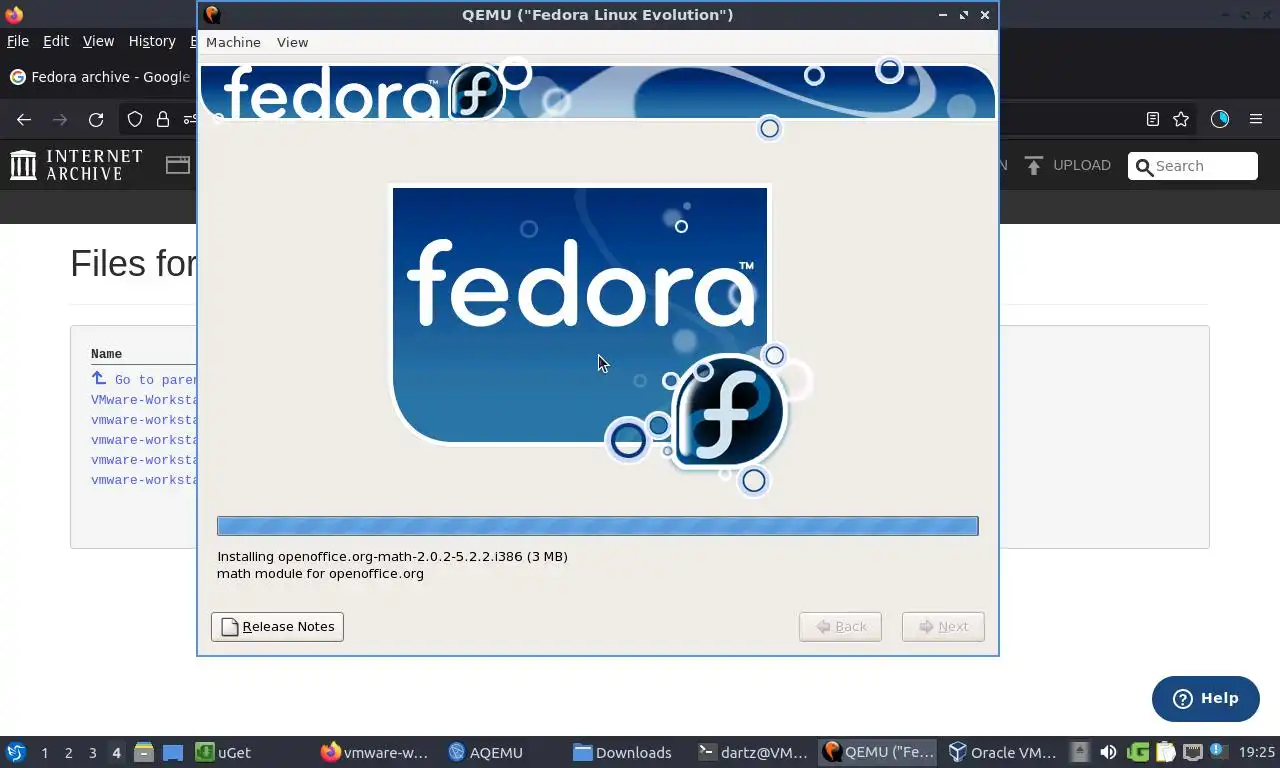Viewport: 1280px width, 768px height.
Task: Click the Release Notes button
Action: [277, 627]
